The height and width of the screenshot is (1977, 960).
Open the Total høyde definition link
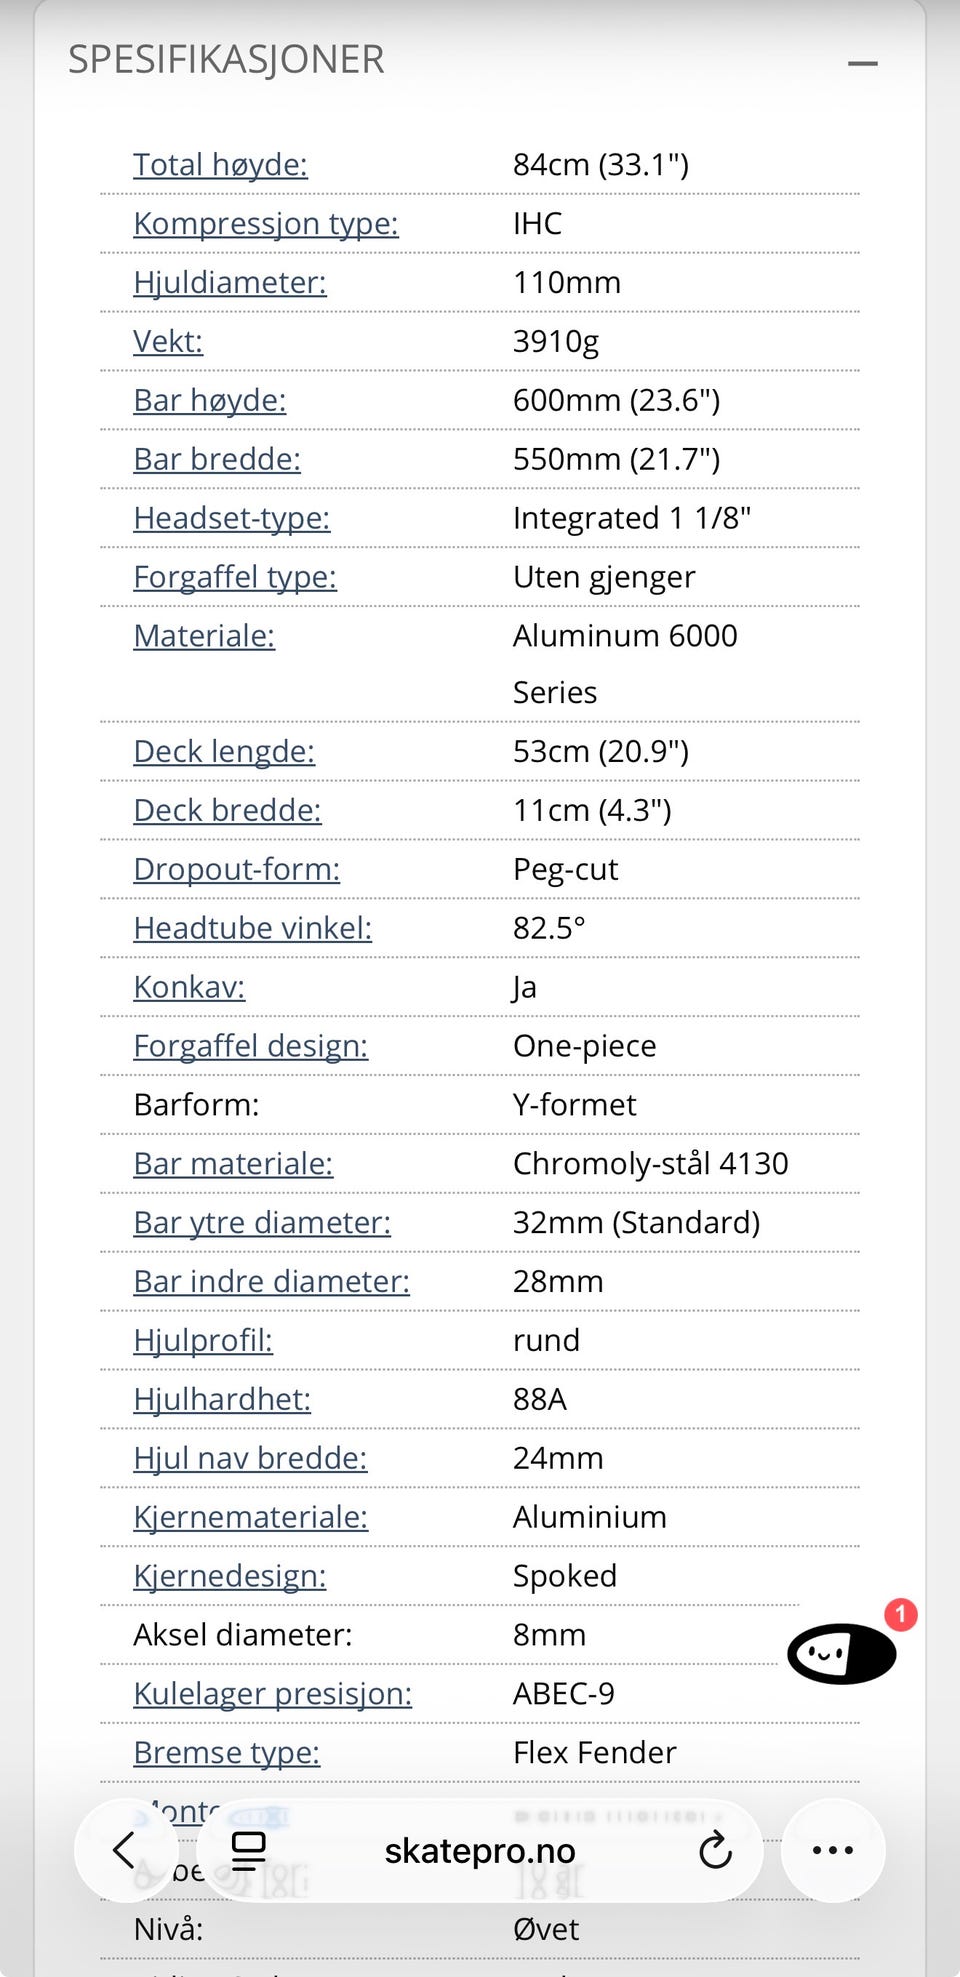pyautogui.click(x=221, y=164)
